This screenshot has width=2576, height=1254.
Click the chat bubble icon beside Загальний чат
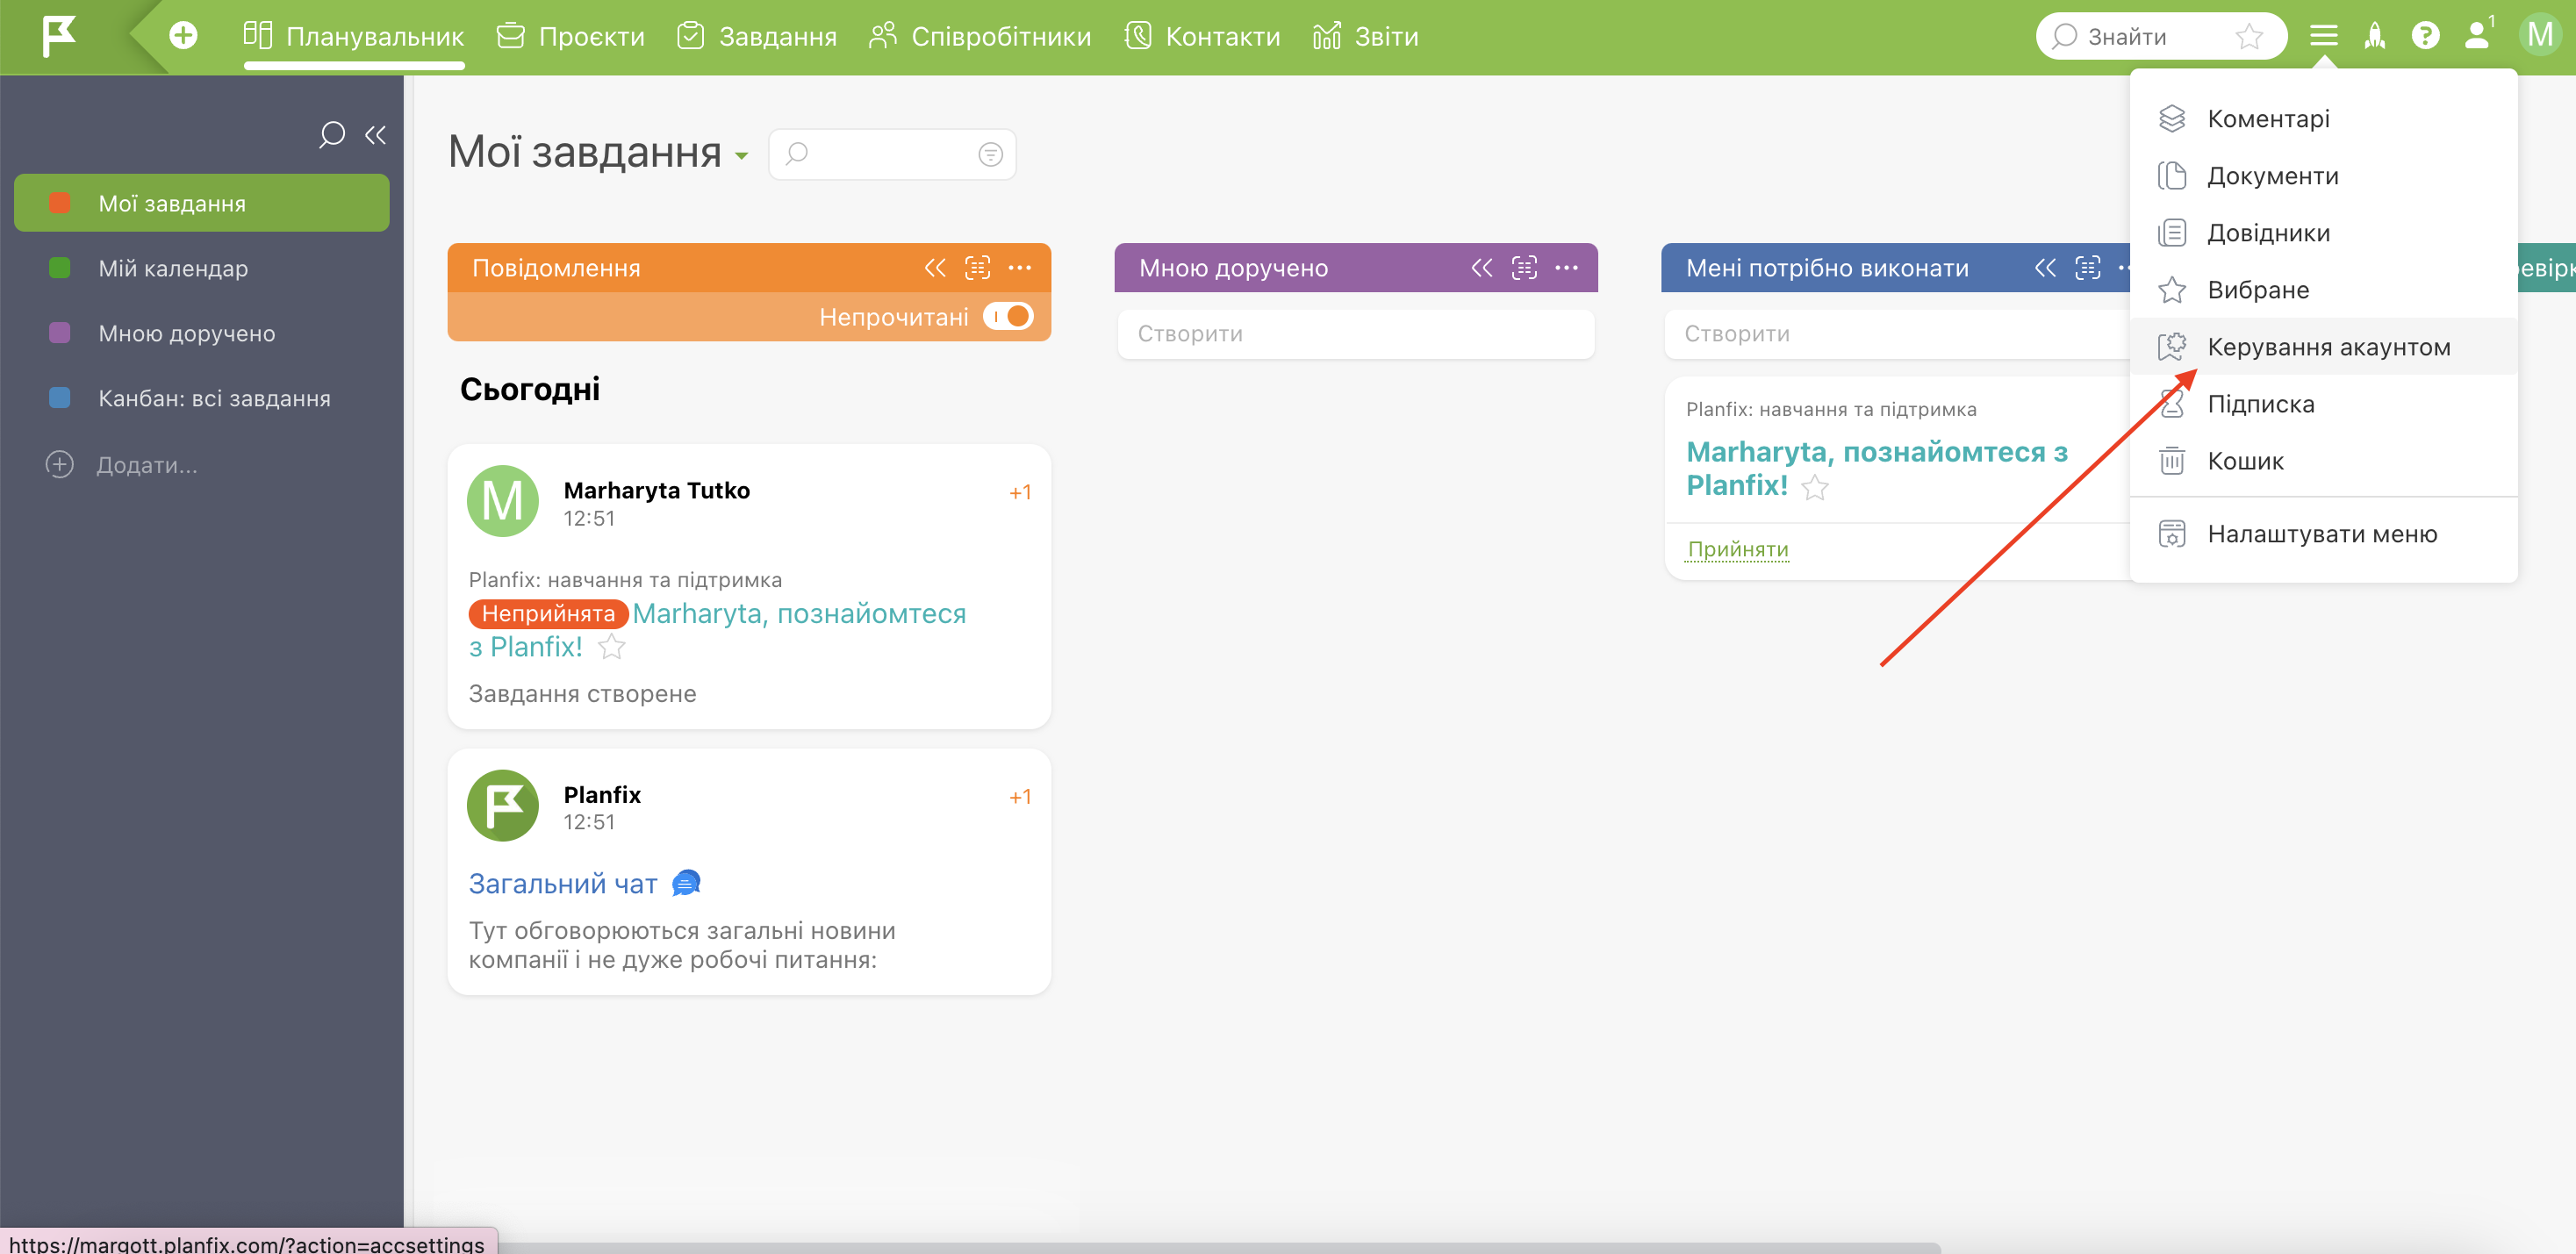(x=686, y=883)
